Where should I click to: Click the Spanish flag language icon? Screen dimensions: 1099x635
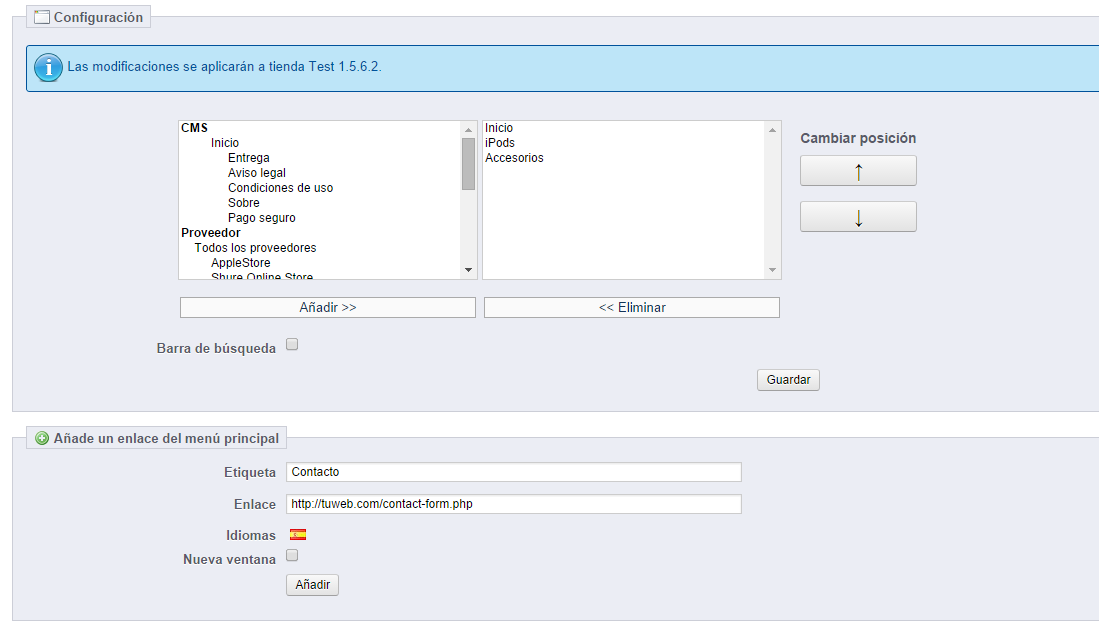(297, 535)
